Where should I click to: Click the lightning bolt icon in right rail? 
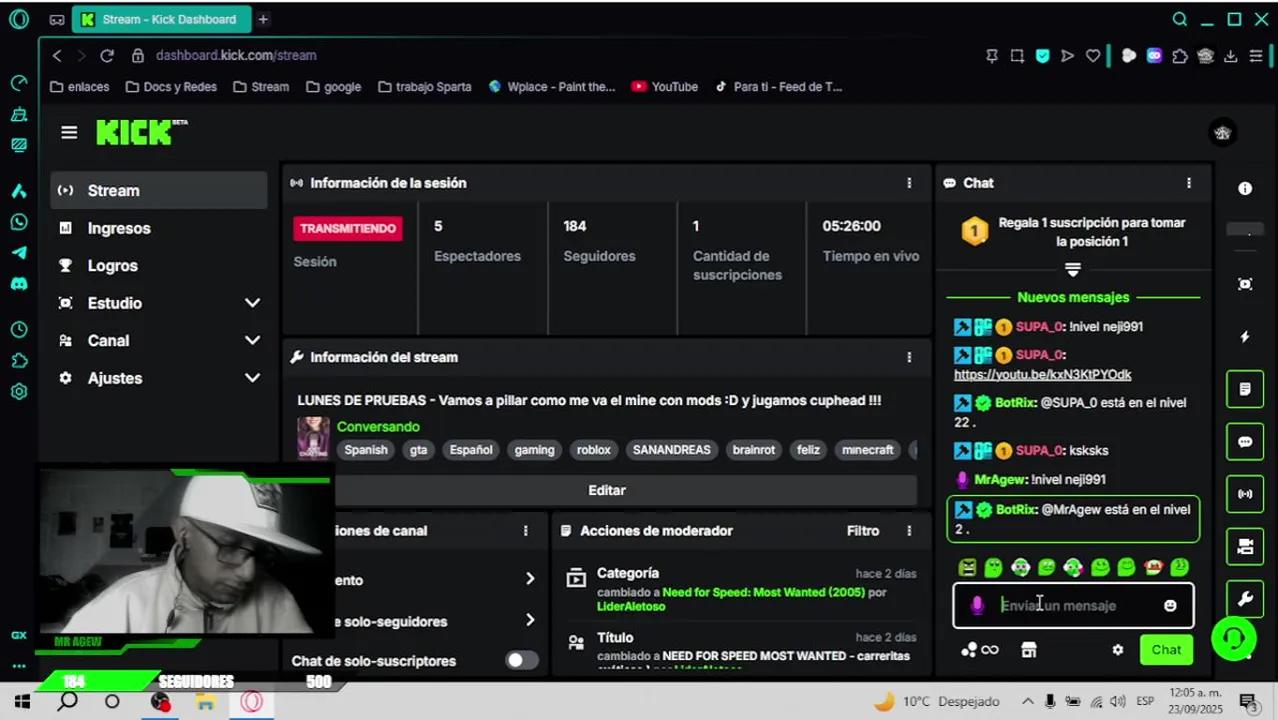(1245, 337)
